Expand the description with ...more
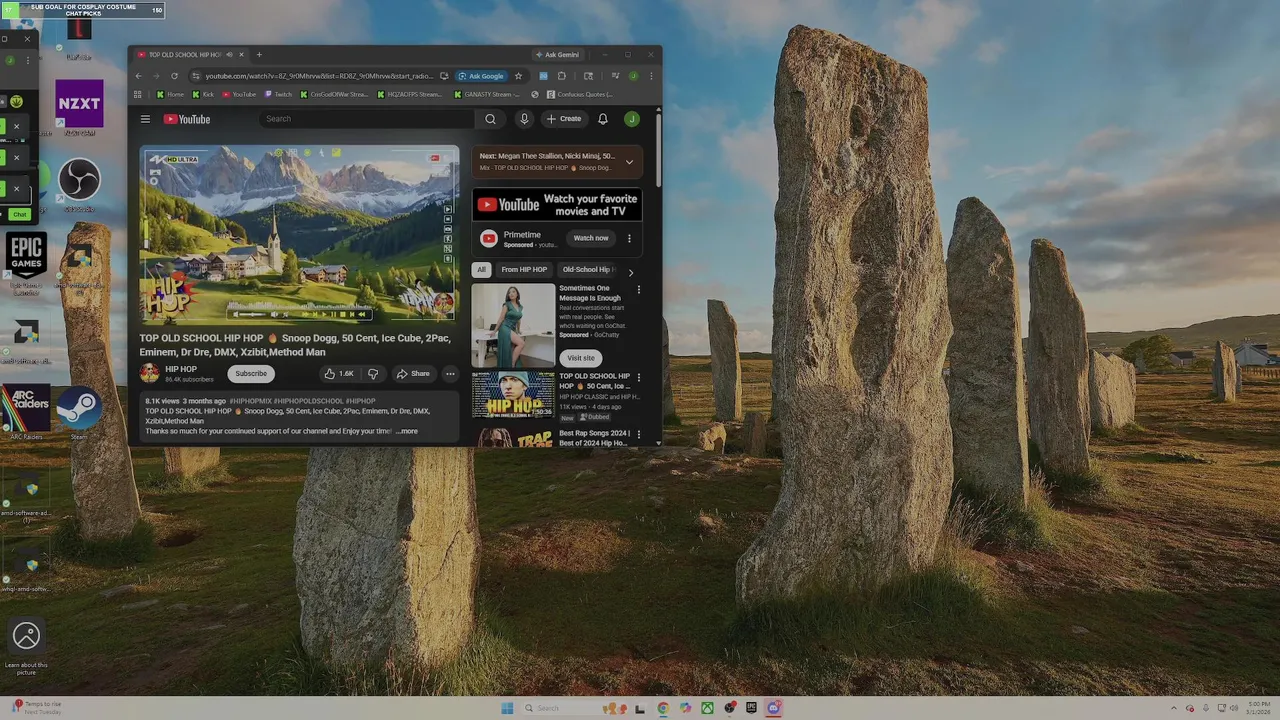 pyautogui.click(x=406, y=431)
